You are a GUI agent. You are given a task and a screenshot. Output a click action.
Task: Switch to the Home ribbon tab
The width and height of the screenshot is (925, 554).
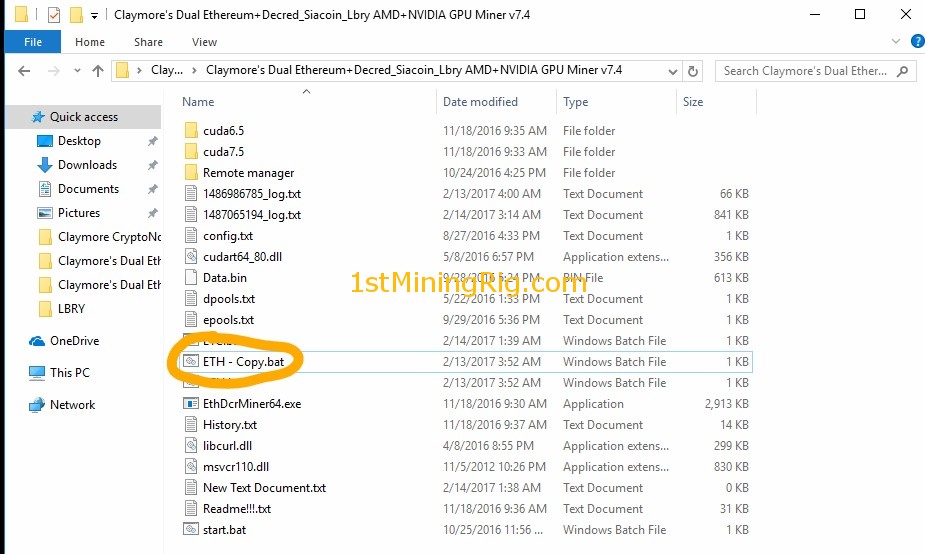click(90, 42)
